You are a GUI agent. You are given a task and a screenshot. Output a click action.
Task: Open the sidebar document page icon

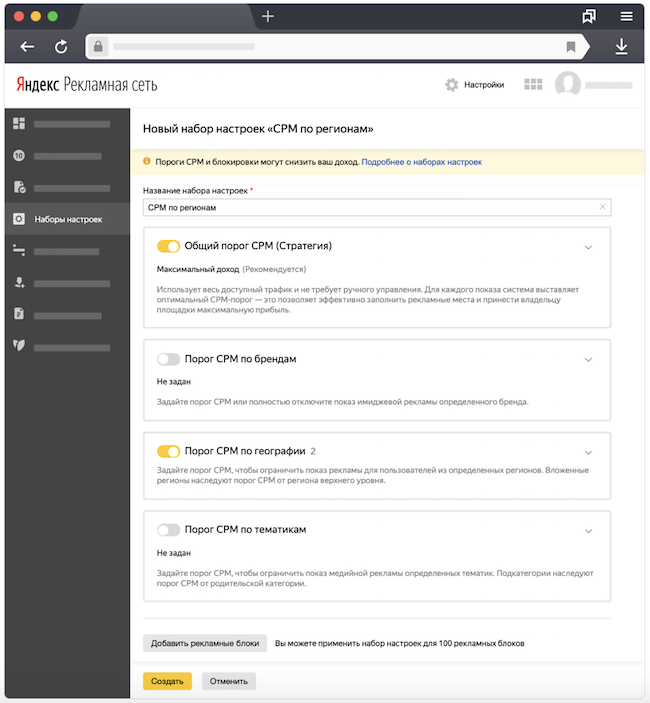click(x=19, y=313)
